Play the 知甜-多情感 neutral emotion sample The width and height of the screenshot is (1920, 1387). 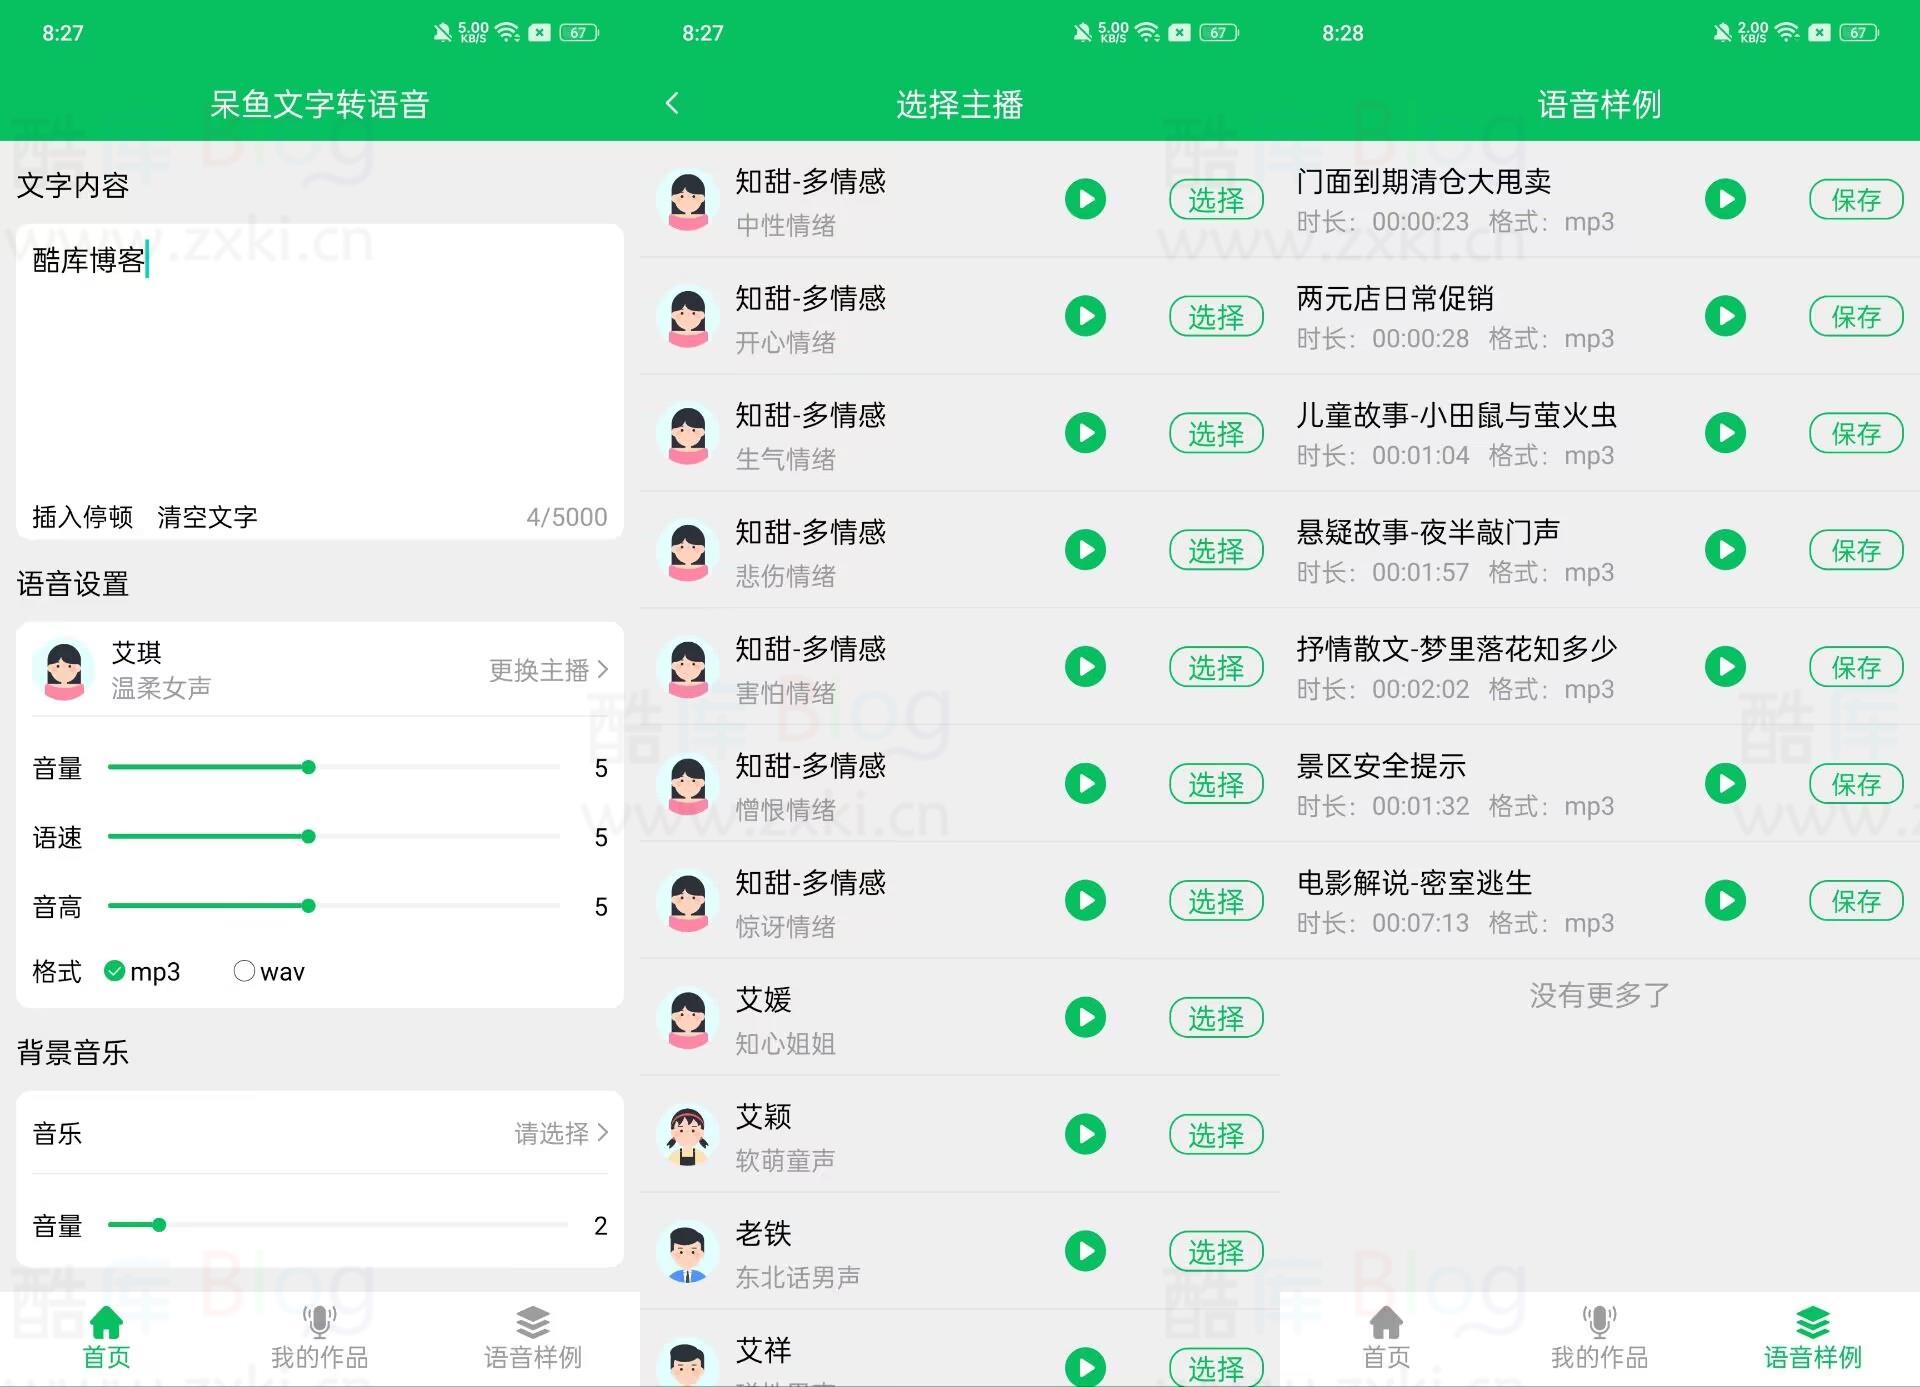(1085, 199)
